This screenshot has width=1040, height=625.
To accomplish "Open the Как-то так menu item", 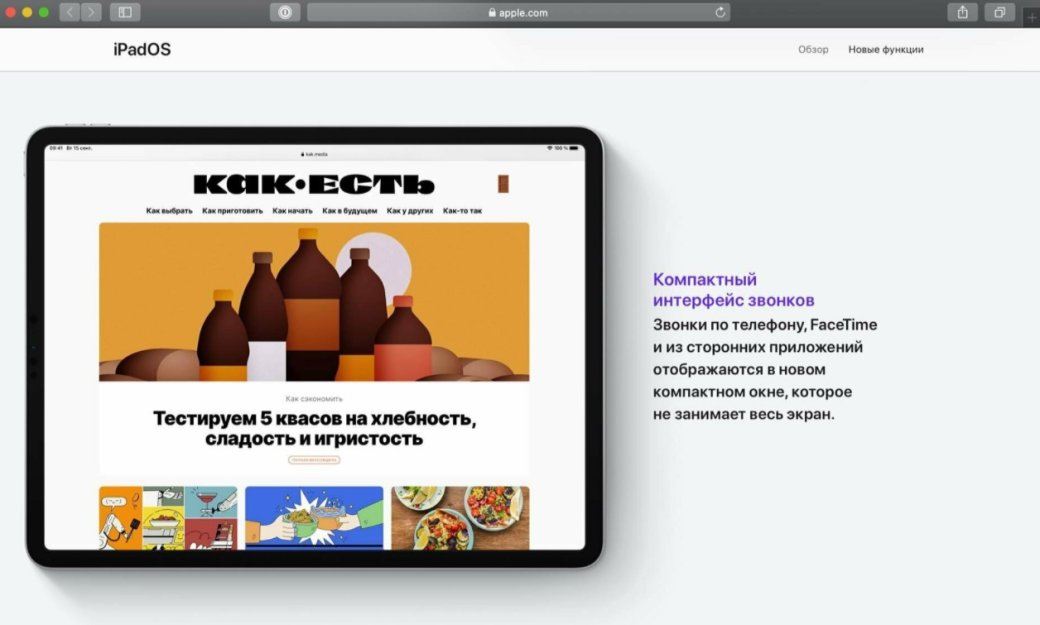I will pos(462,210).
